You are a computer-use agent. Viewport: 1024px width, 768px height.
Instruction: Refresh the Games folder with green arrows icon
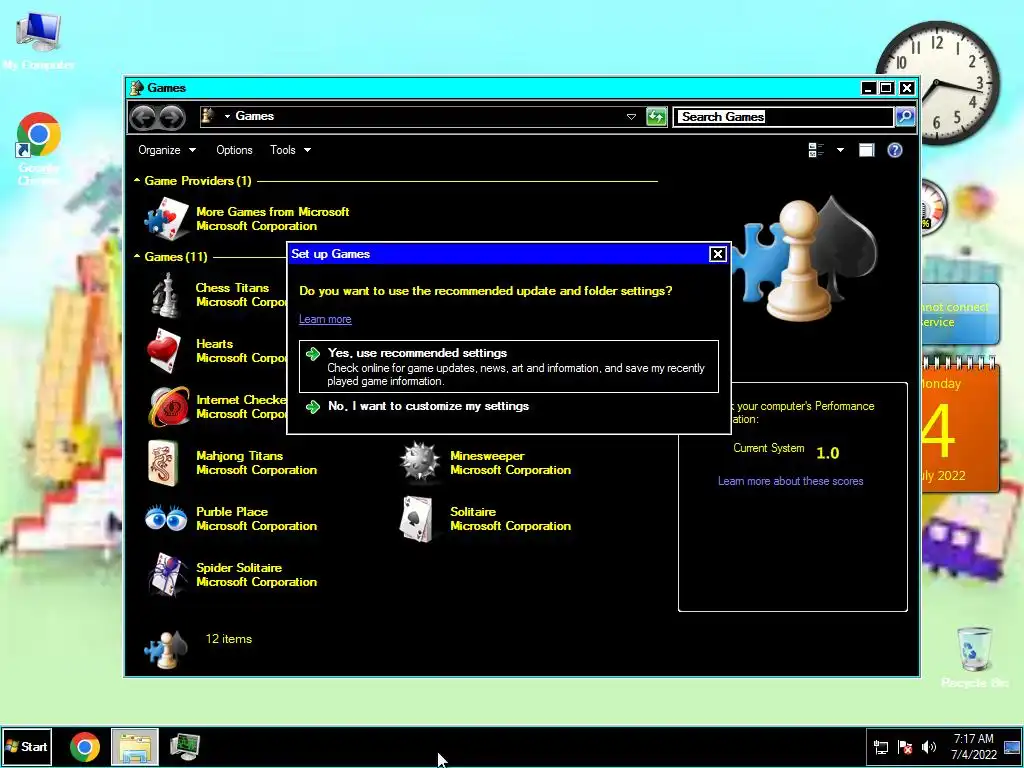click(x=656, y=117)
